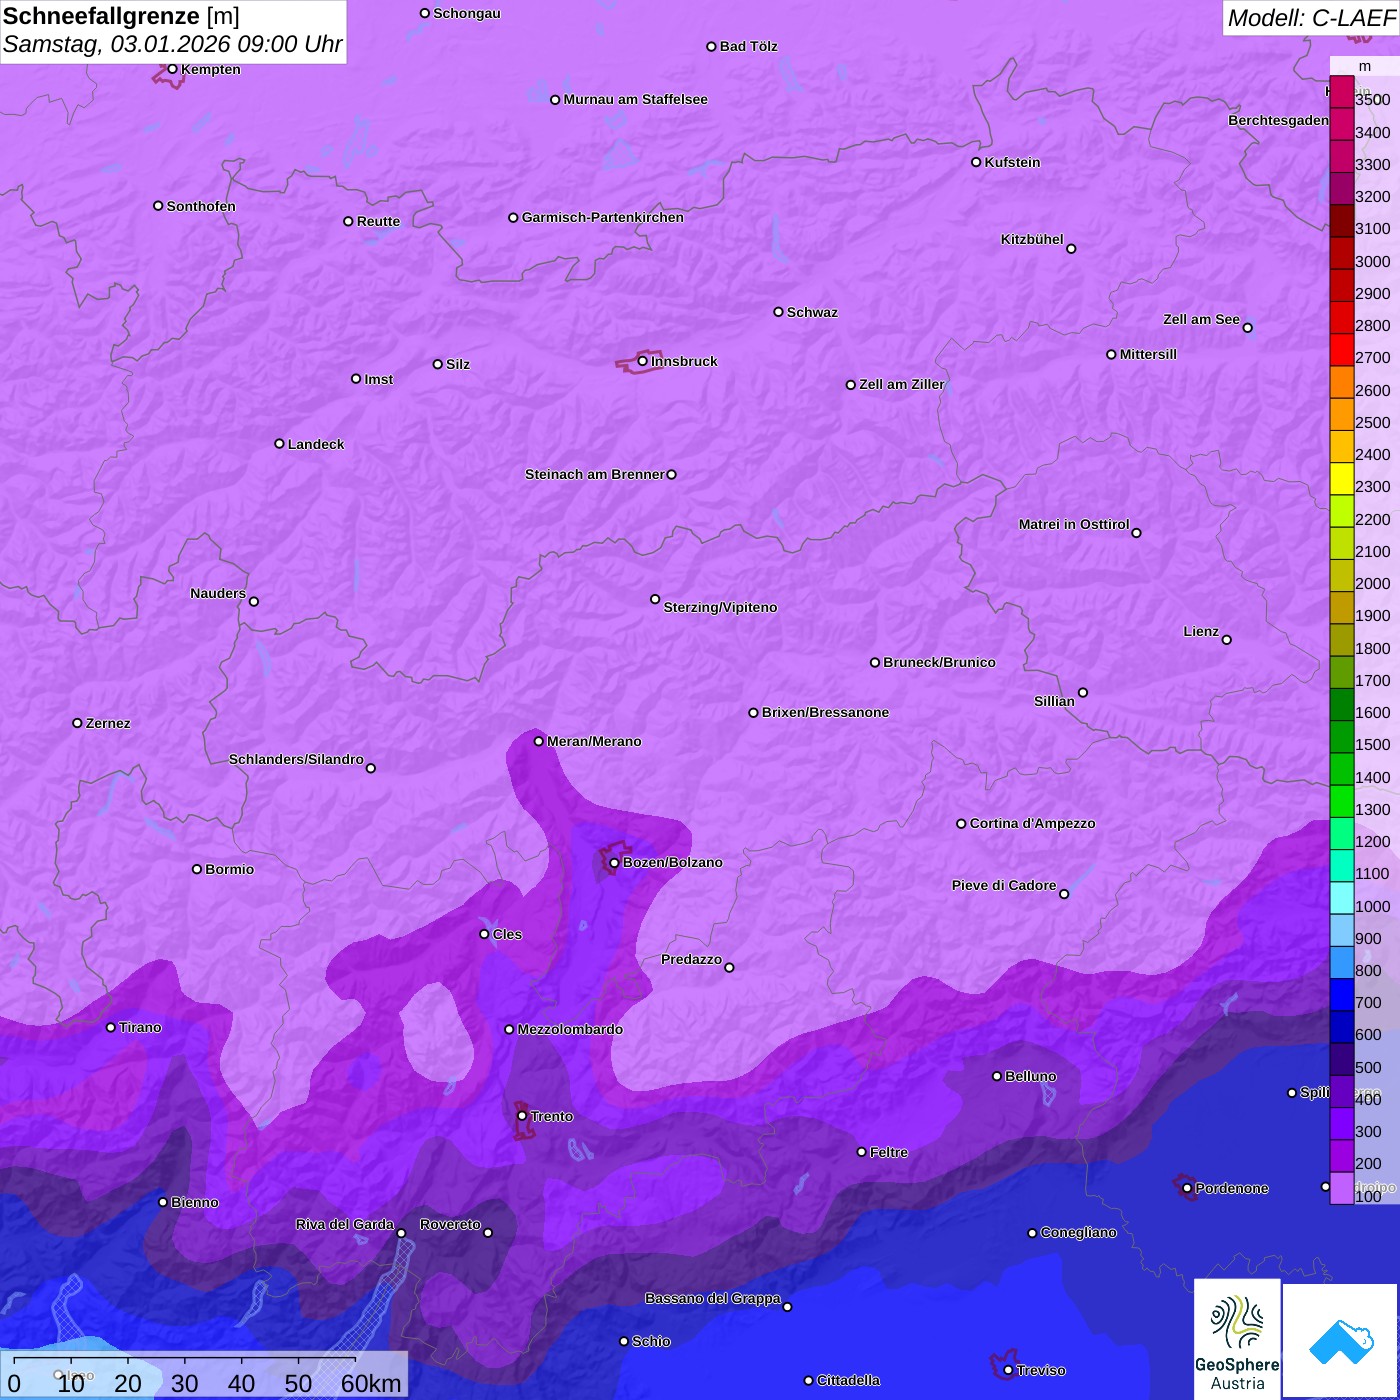
Task: Click the Riva del Garda label
Action: coord(345,1224)
